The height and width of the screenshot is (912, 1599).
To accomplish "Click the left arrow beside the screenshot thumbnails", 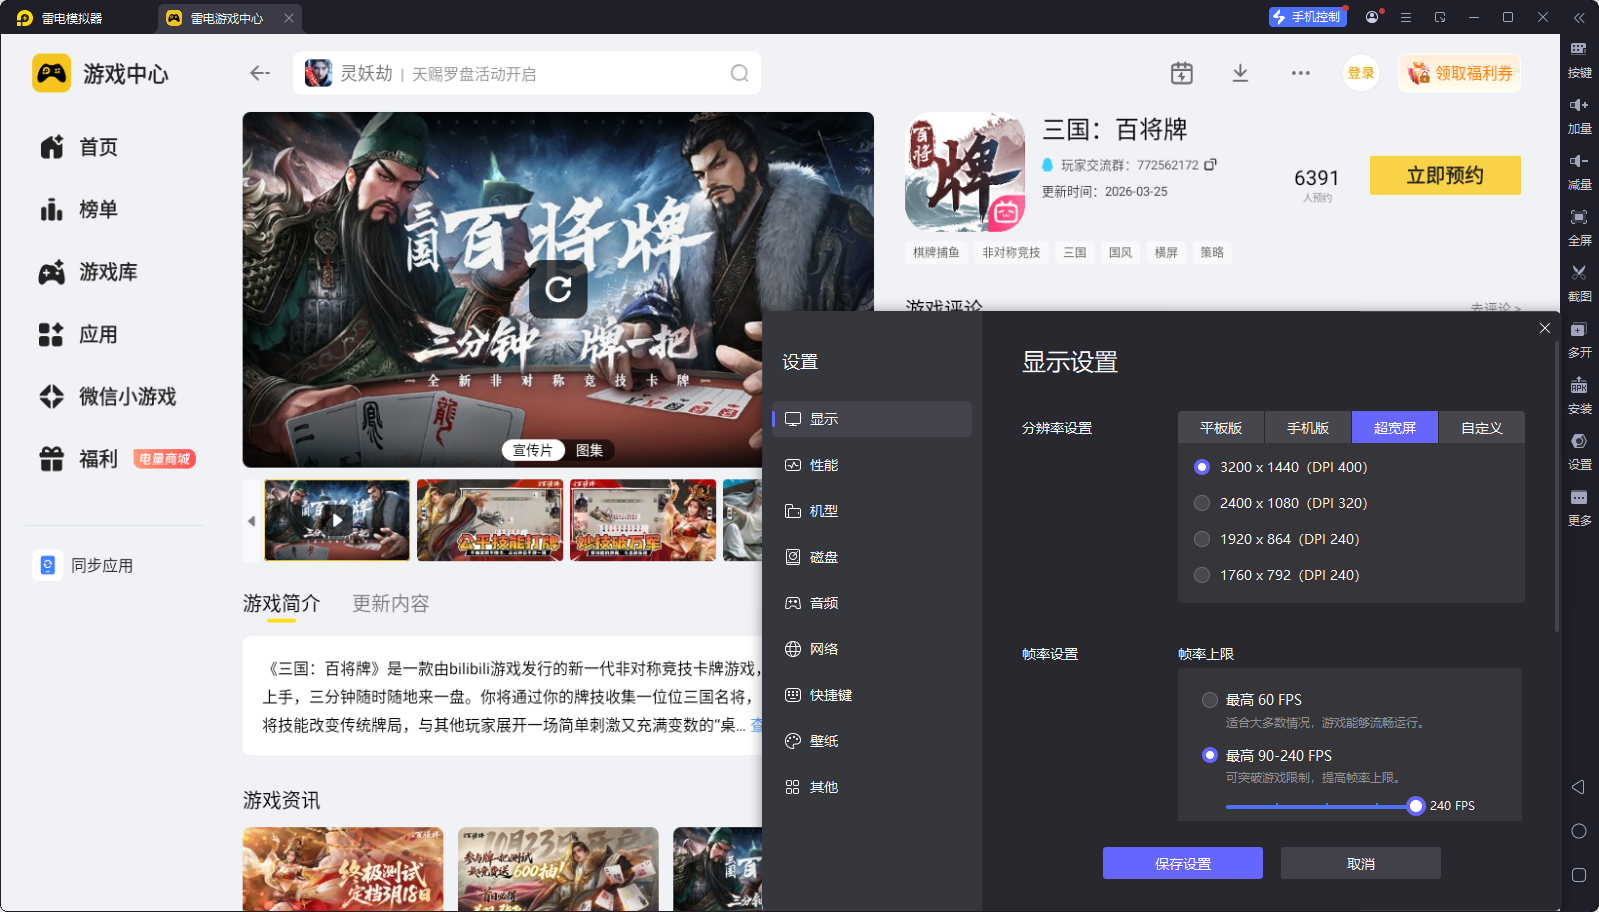I will pos(252,521).
